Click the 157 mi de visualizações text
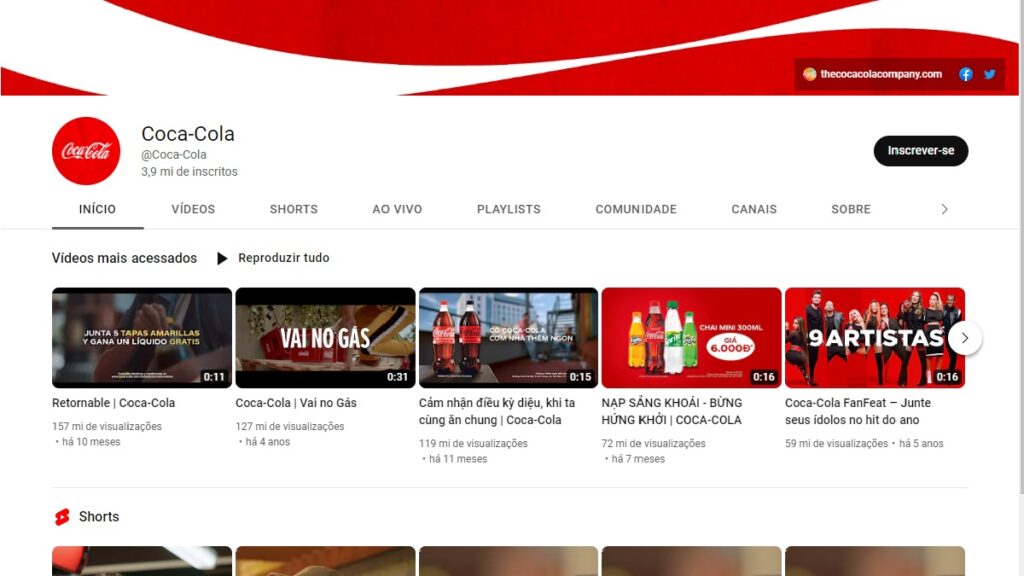The height and width of the screenshot is (576, 1024). click(107, 426)
